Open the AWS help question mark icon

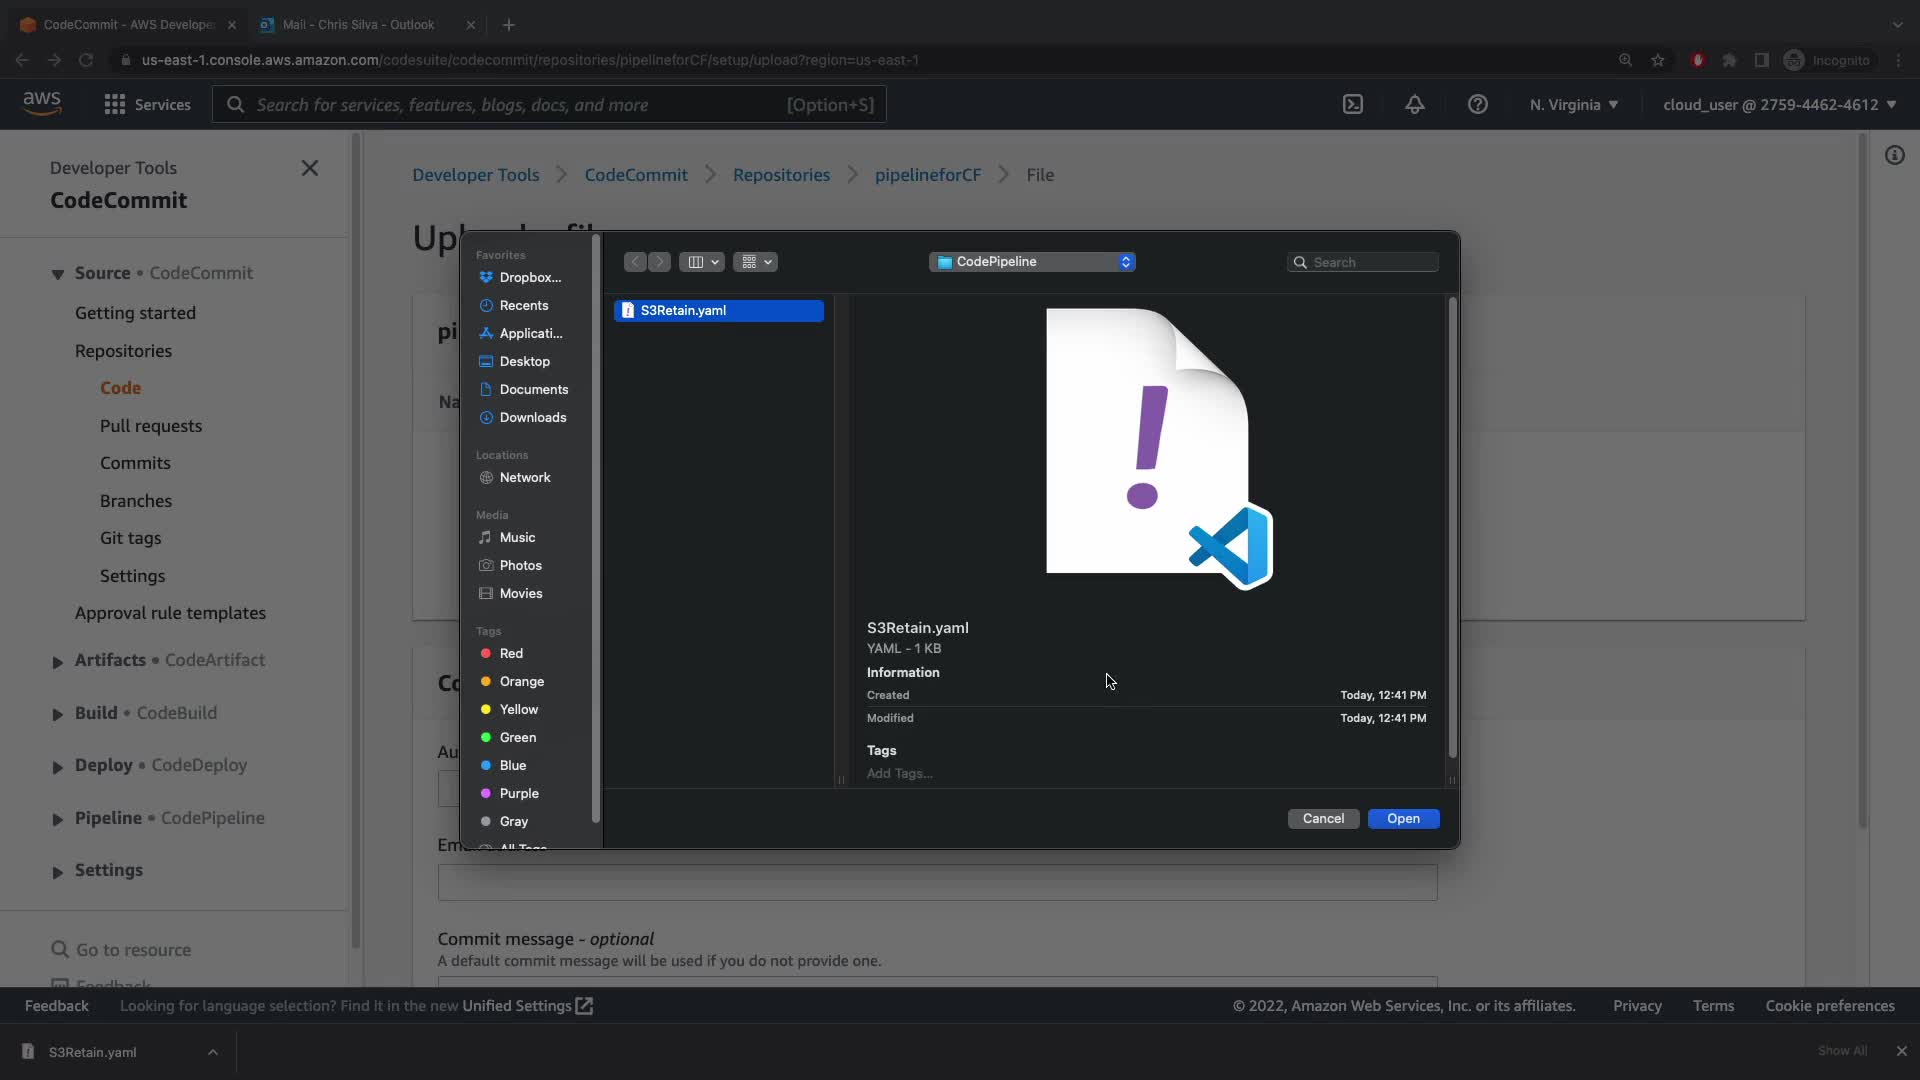1477,104
